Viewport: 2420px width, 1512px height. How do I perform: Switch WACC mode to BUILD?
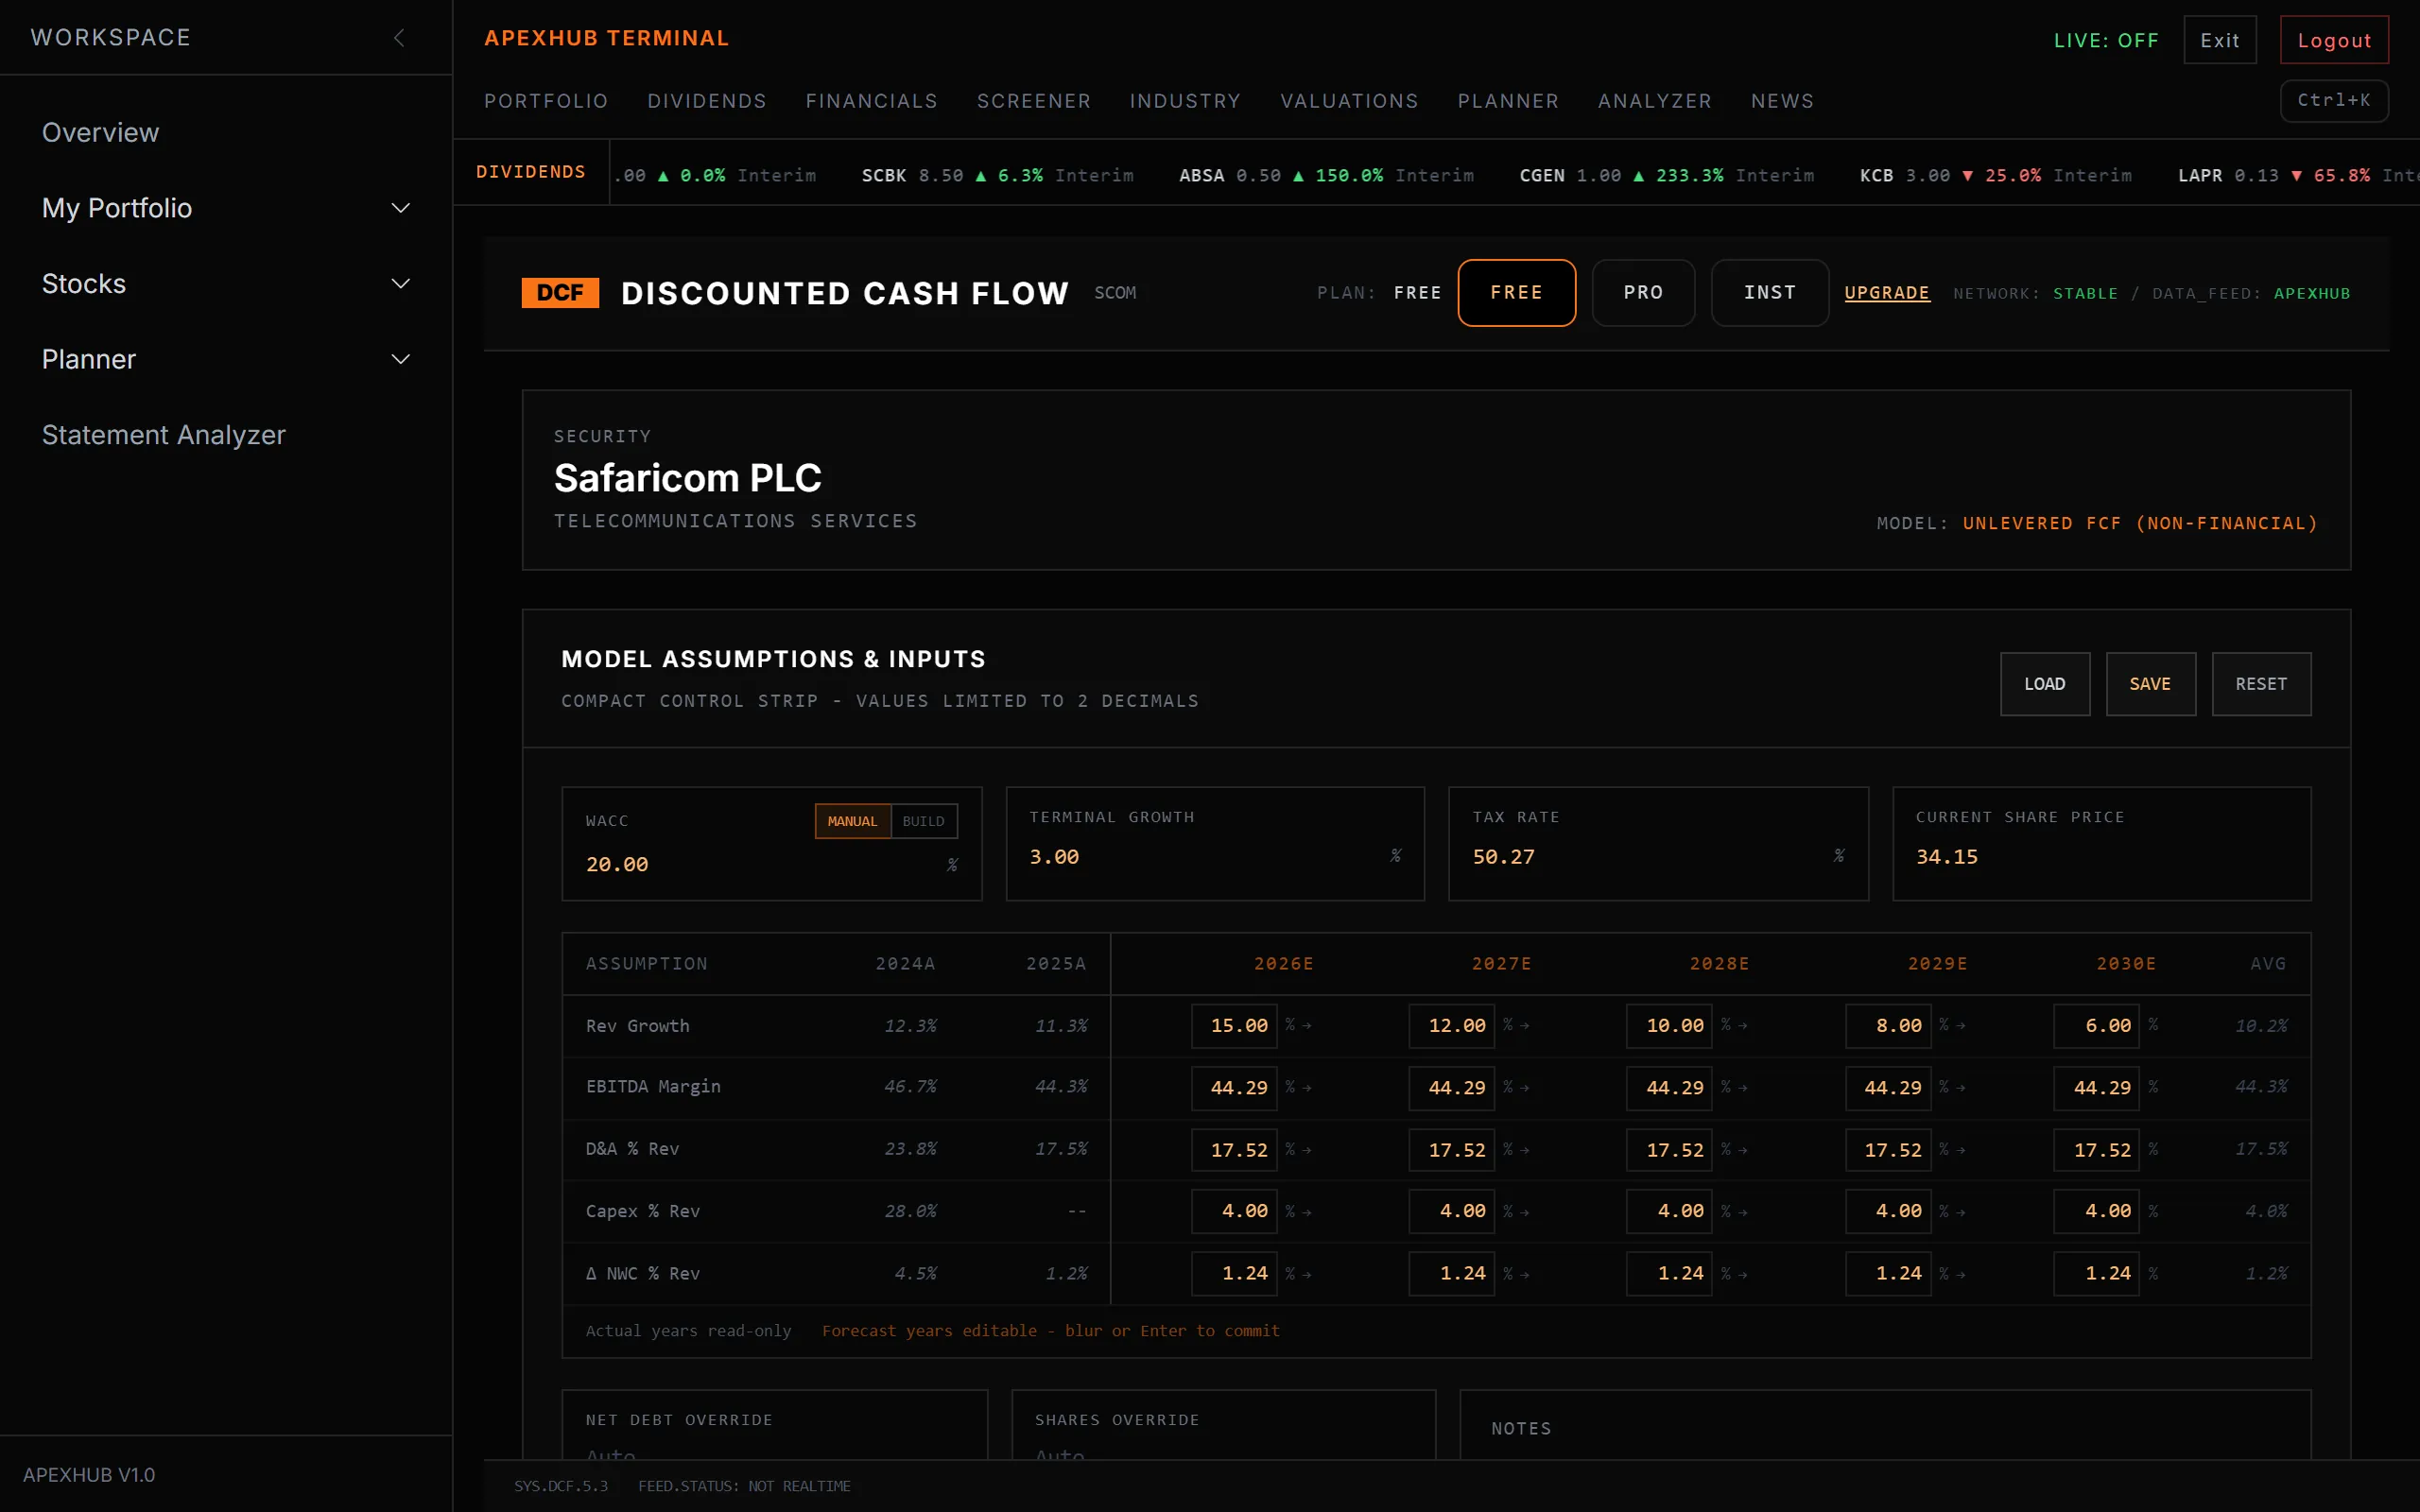(923, 821)
